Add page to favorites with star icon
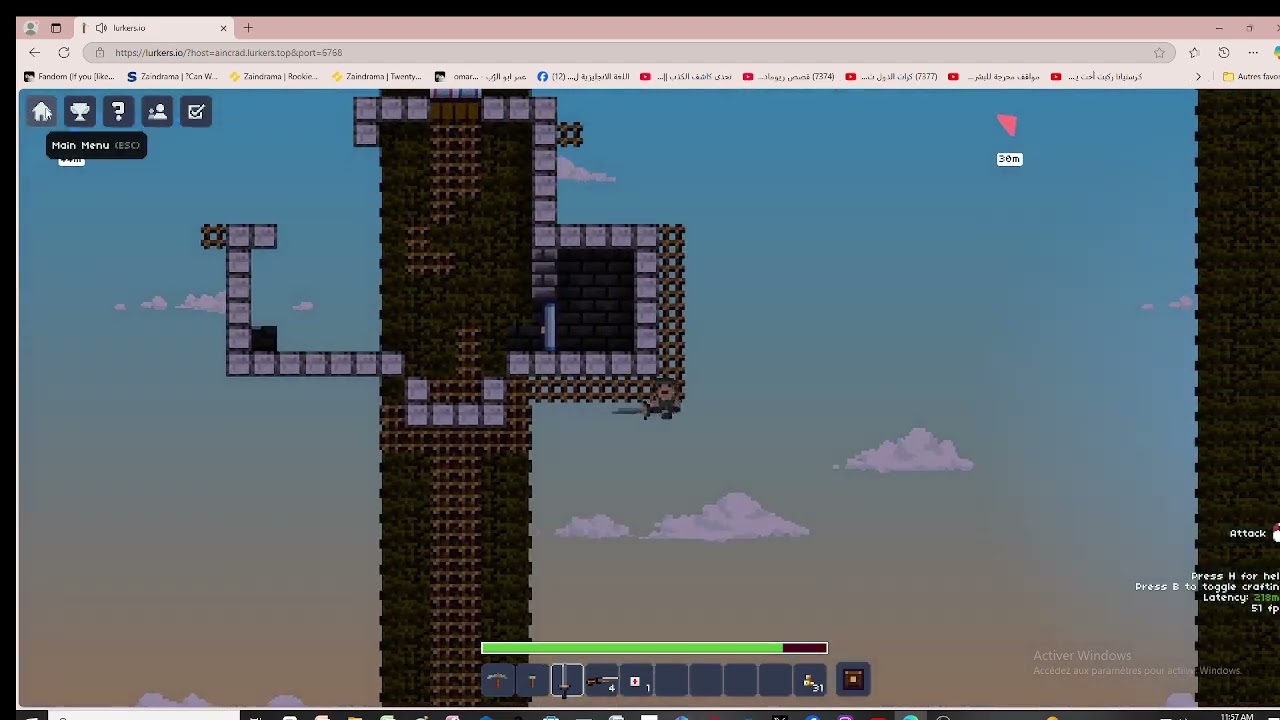This screenshot has width=1280, height=720. [x=1159, y=52]
